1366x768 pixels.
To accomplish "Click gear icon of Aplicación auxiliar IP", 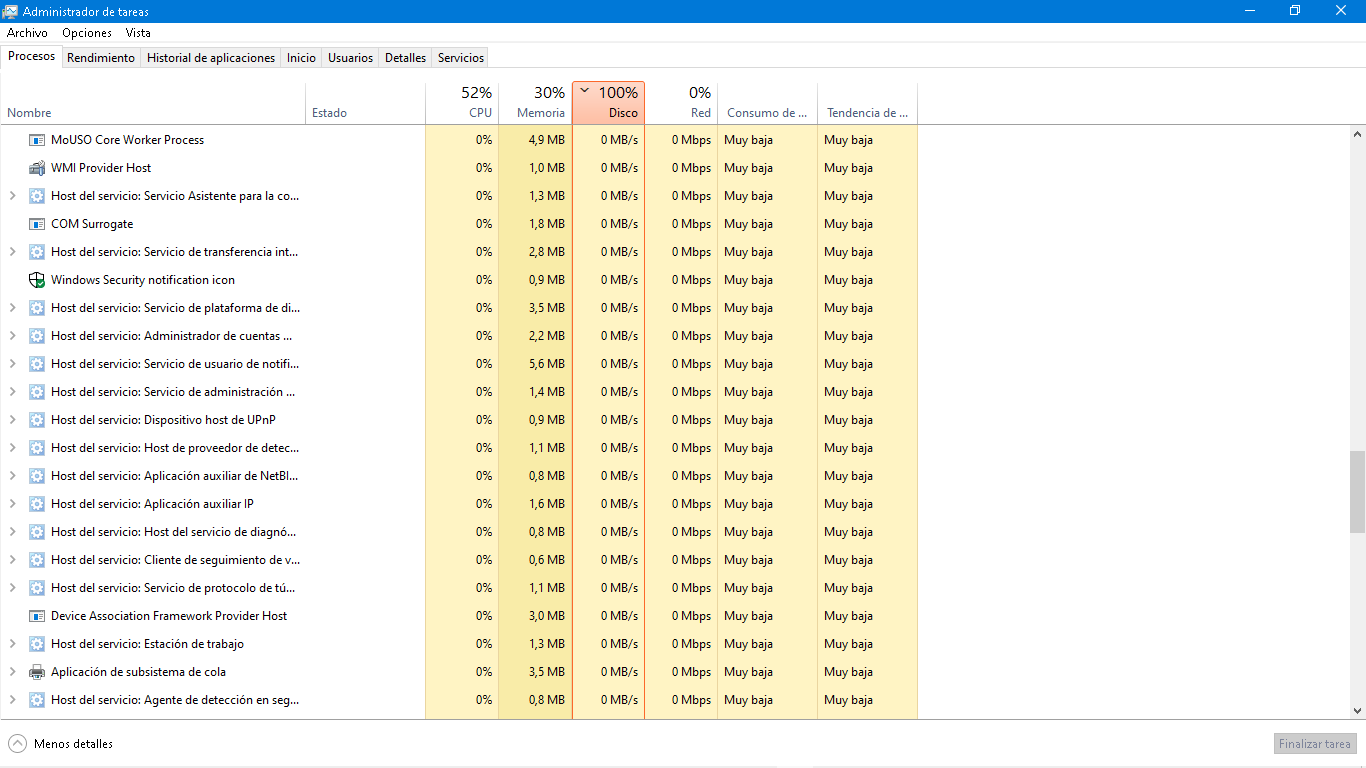I will (x=37, y=504).
